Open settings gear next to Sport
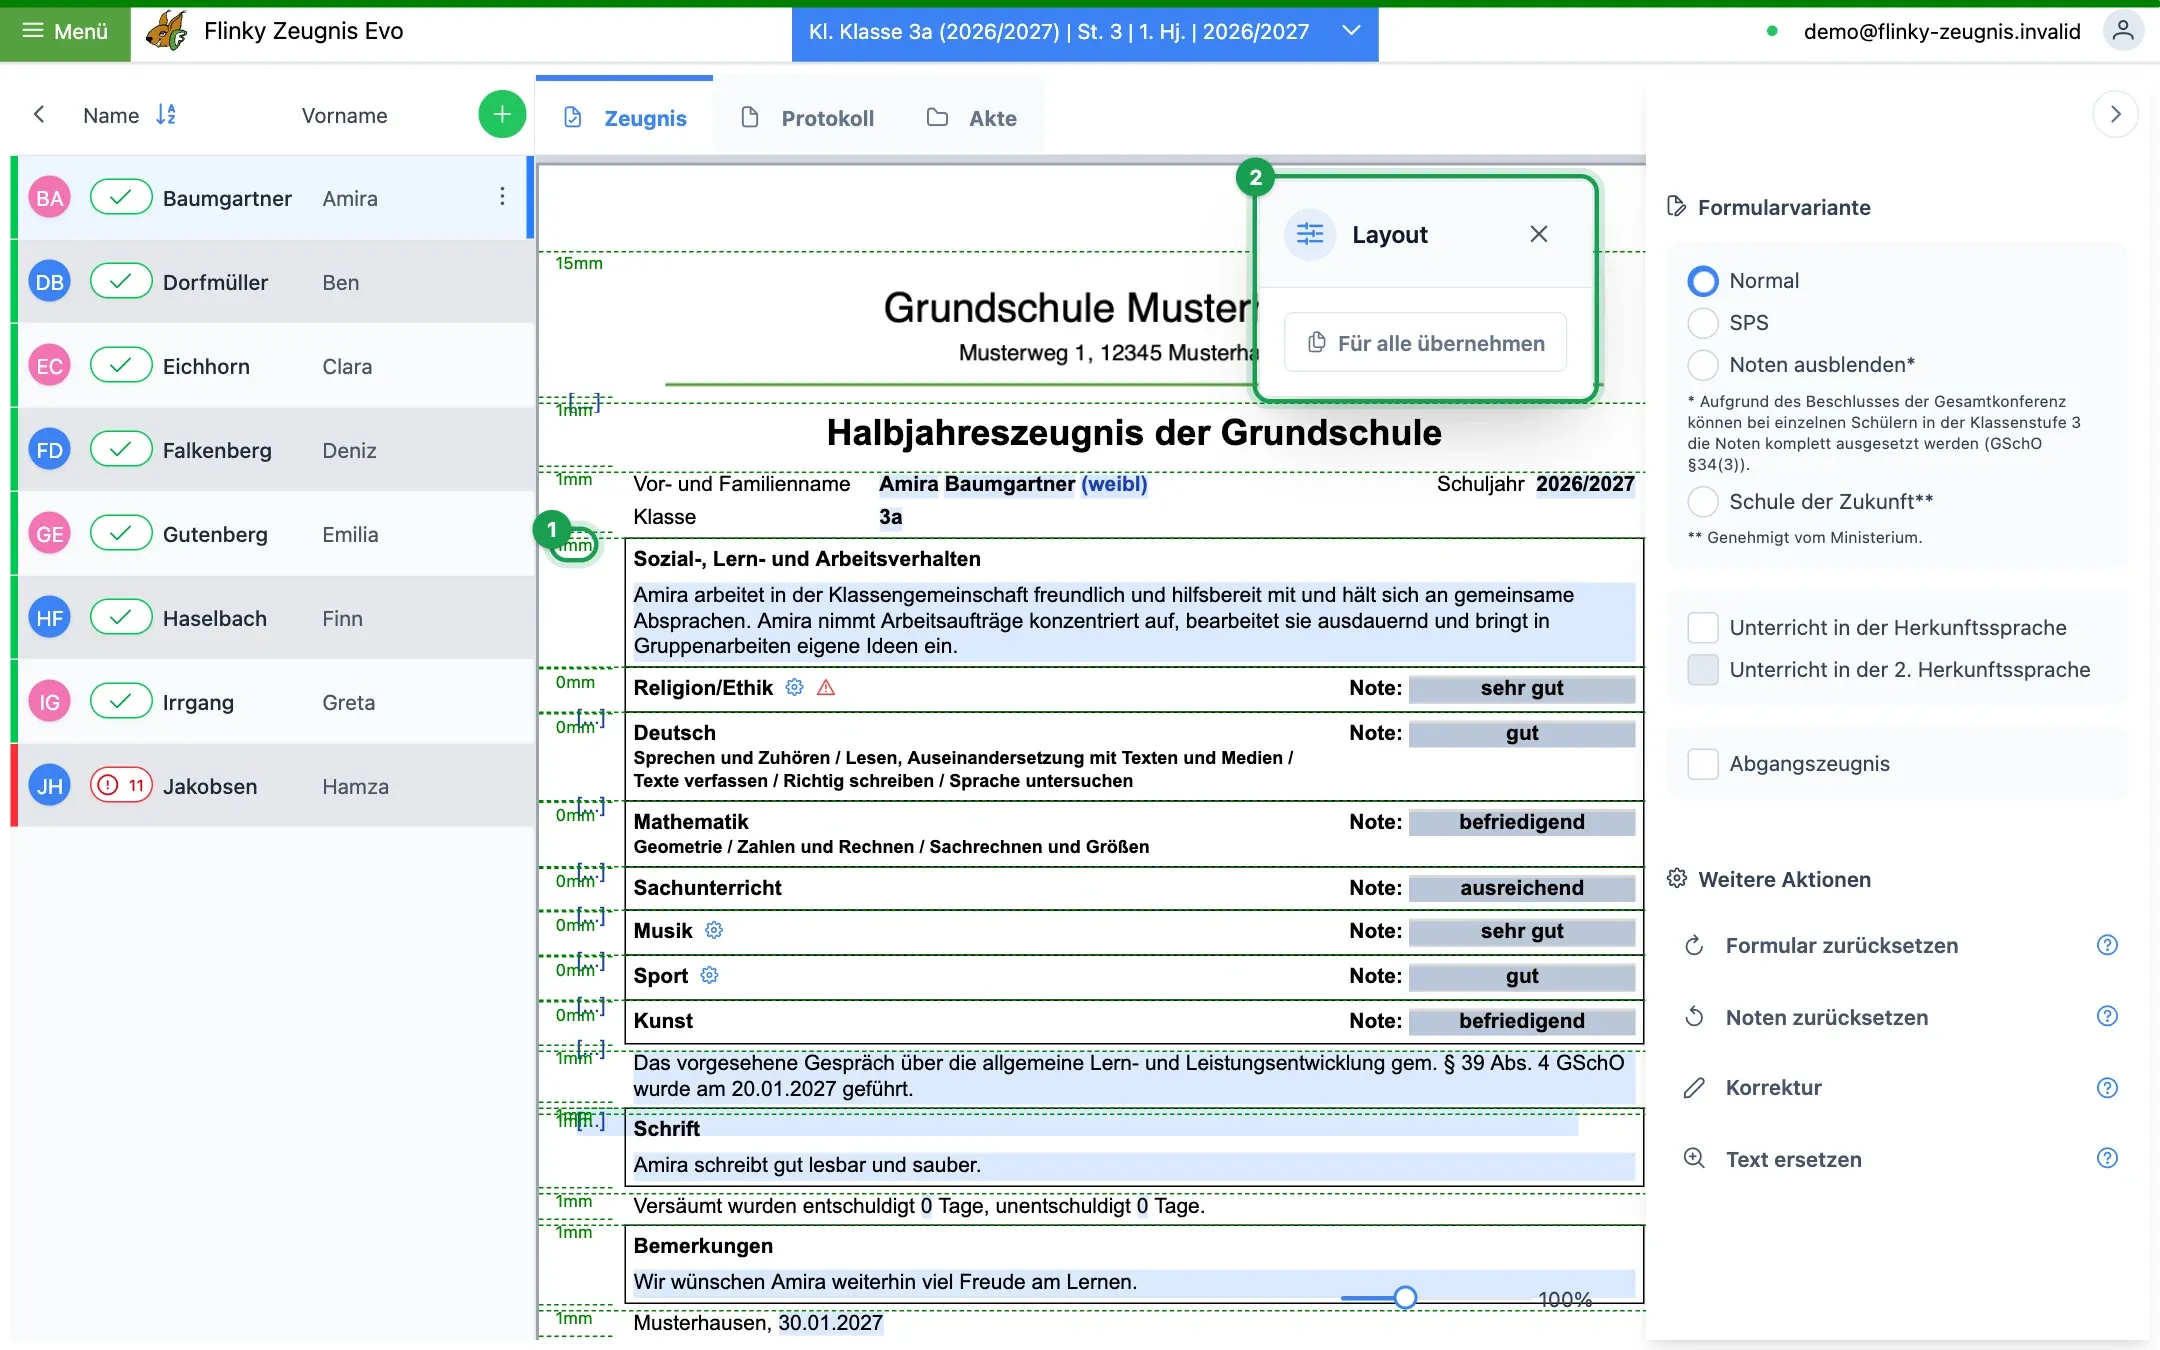The image size is (2160, 1350). (710, 975)
